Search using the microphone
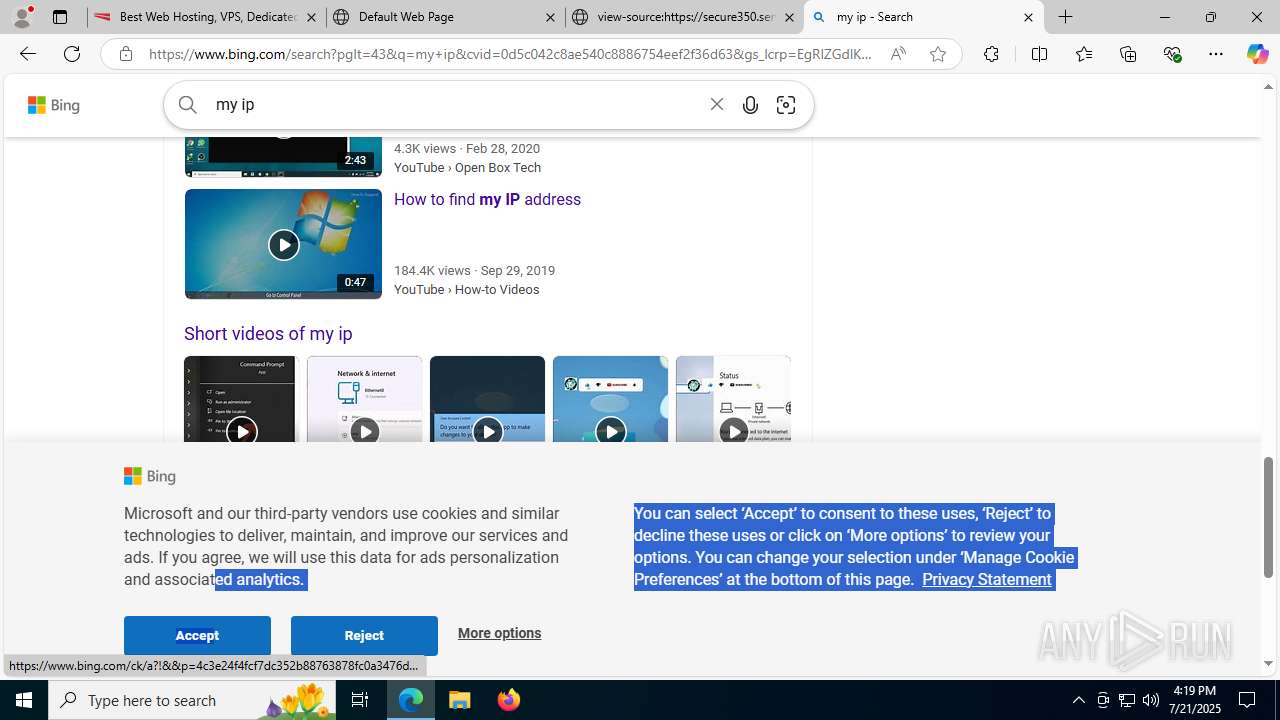The height and width of the screenshot is (720, 1280). [x=750, y=104]
